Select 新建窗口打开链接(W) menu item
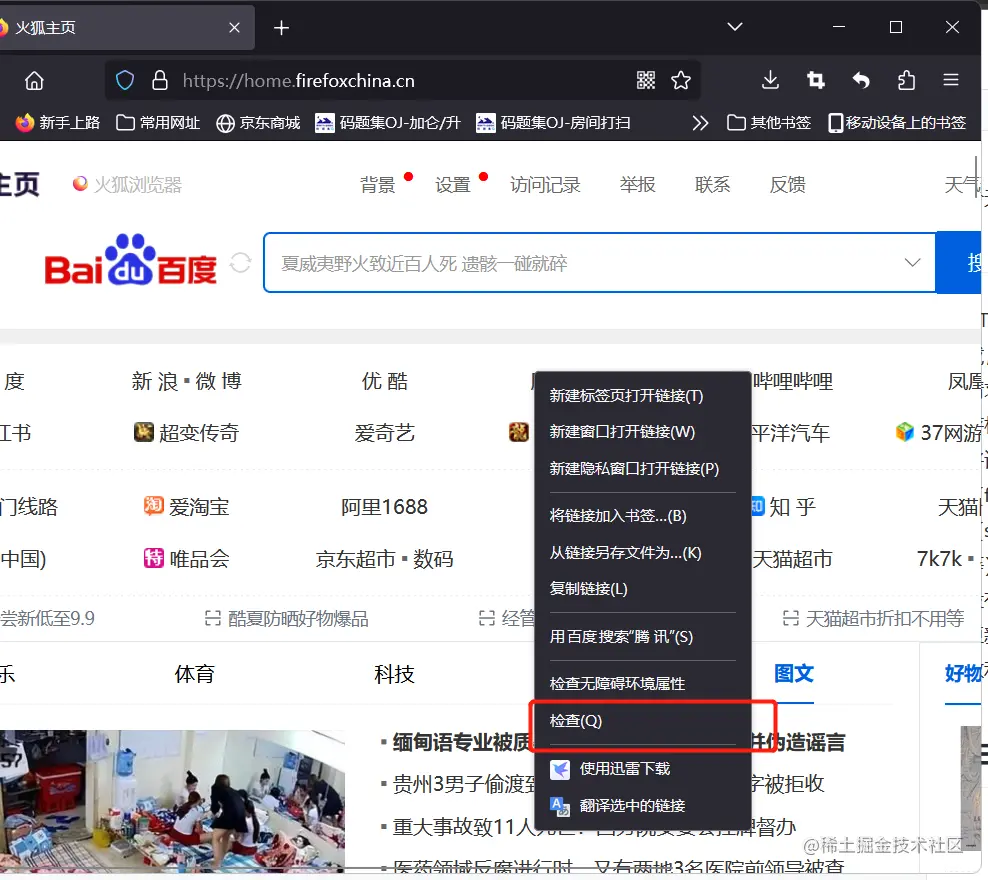The height and width of the screenshot is (880, 988). [x=643, y=431]
